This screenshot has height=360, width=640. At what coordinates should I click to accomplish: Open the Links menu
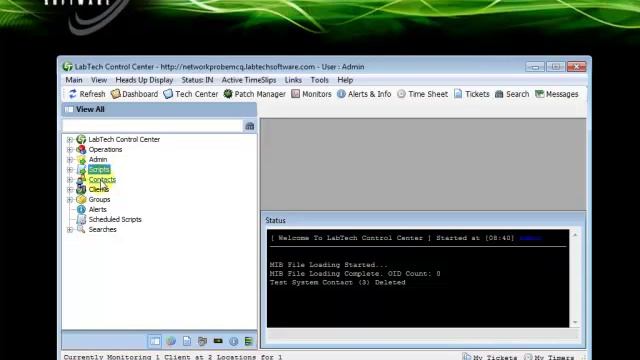[293, 80]
